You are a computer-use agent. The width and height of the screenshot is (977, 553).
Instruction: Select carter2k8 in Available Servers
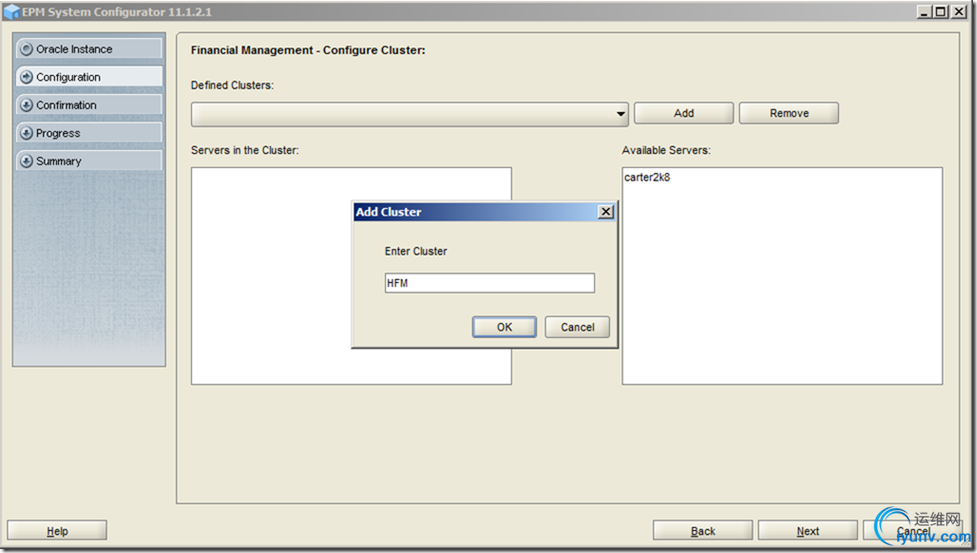[x=647, y=177]
